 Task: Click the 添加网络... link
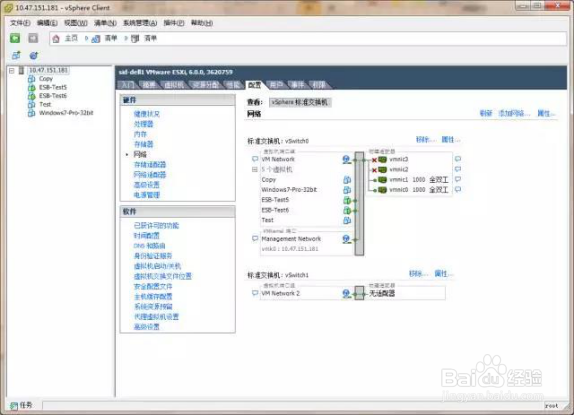click(x=514, y=113)
